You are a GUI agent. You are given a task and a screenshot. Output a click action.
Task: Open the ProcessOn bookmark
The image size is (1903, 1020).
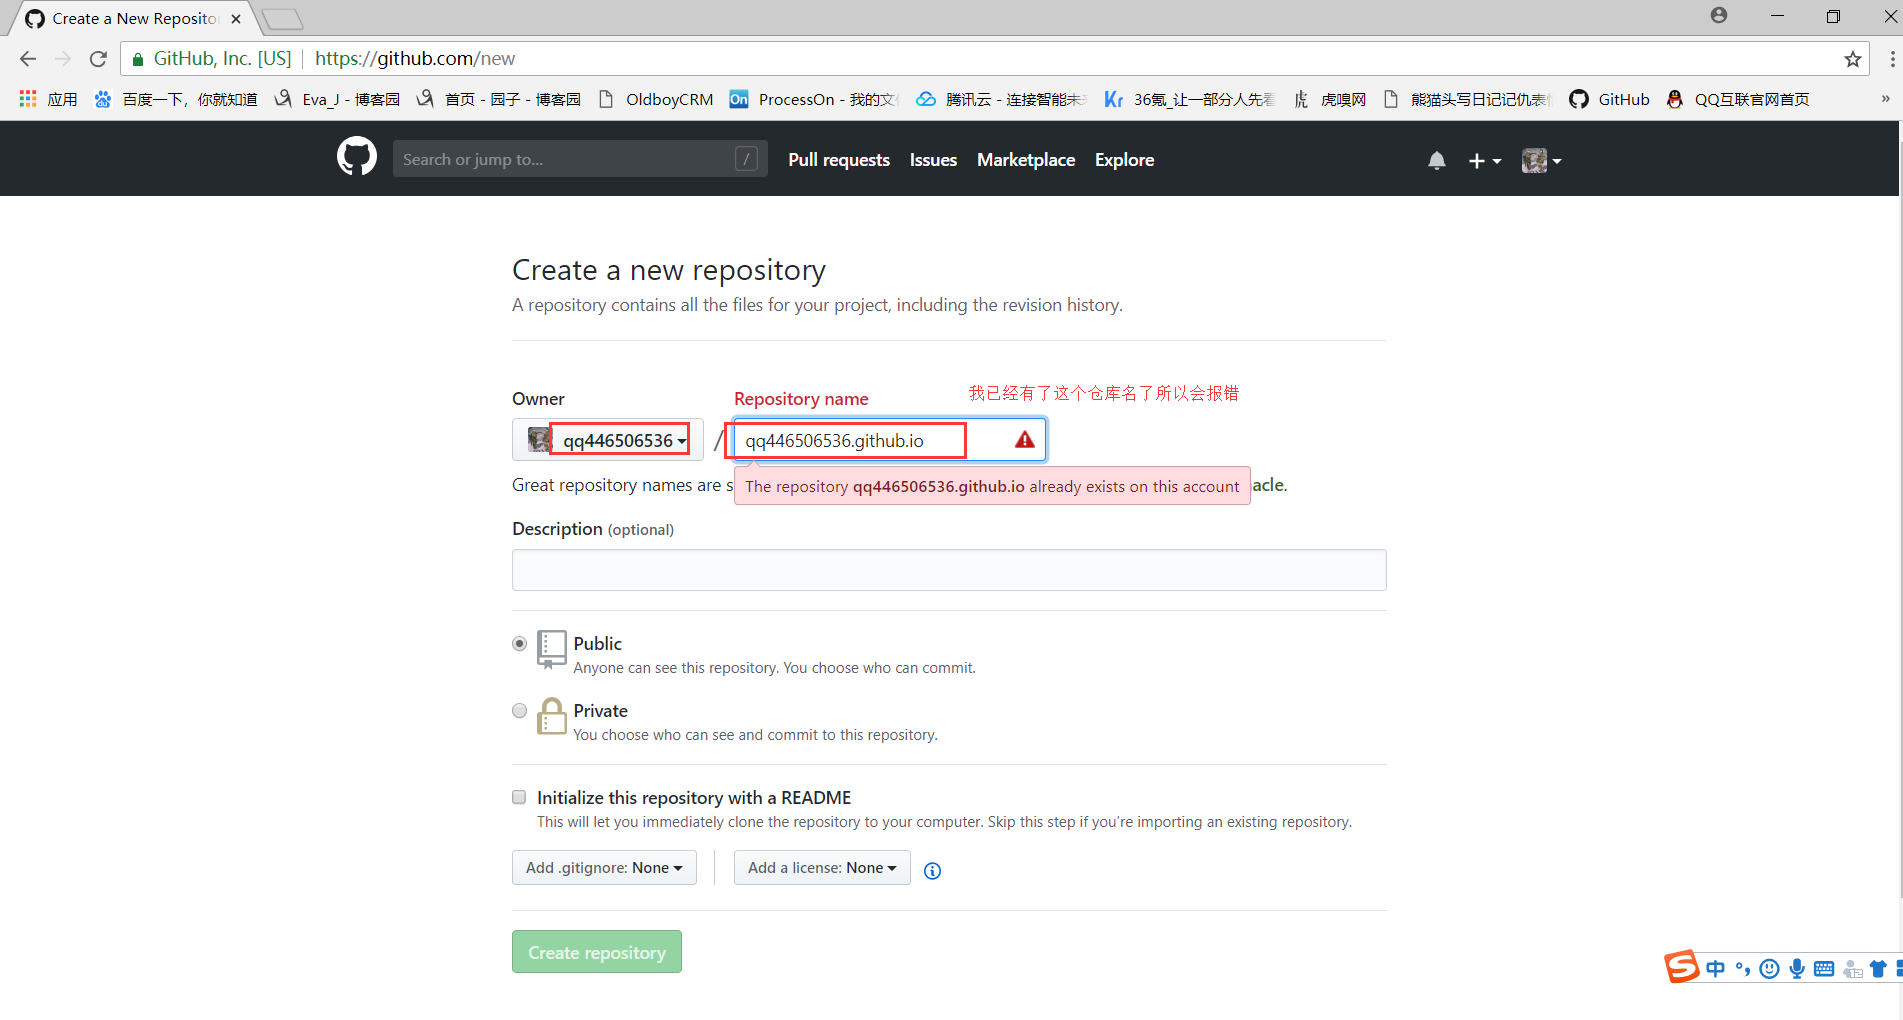tap(815, 99)
